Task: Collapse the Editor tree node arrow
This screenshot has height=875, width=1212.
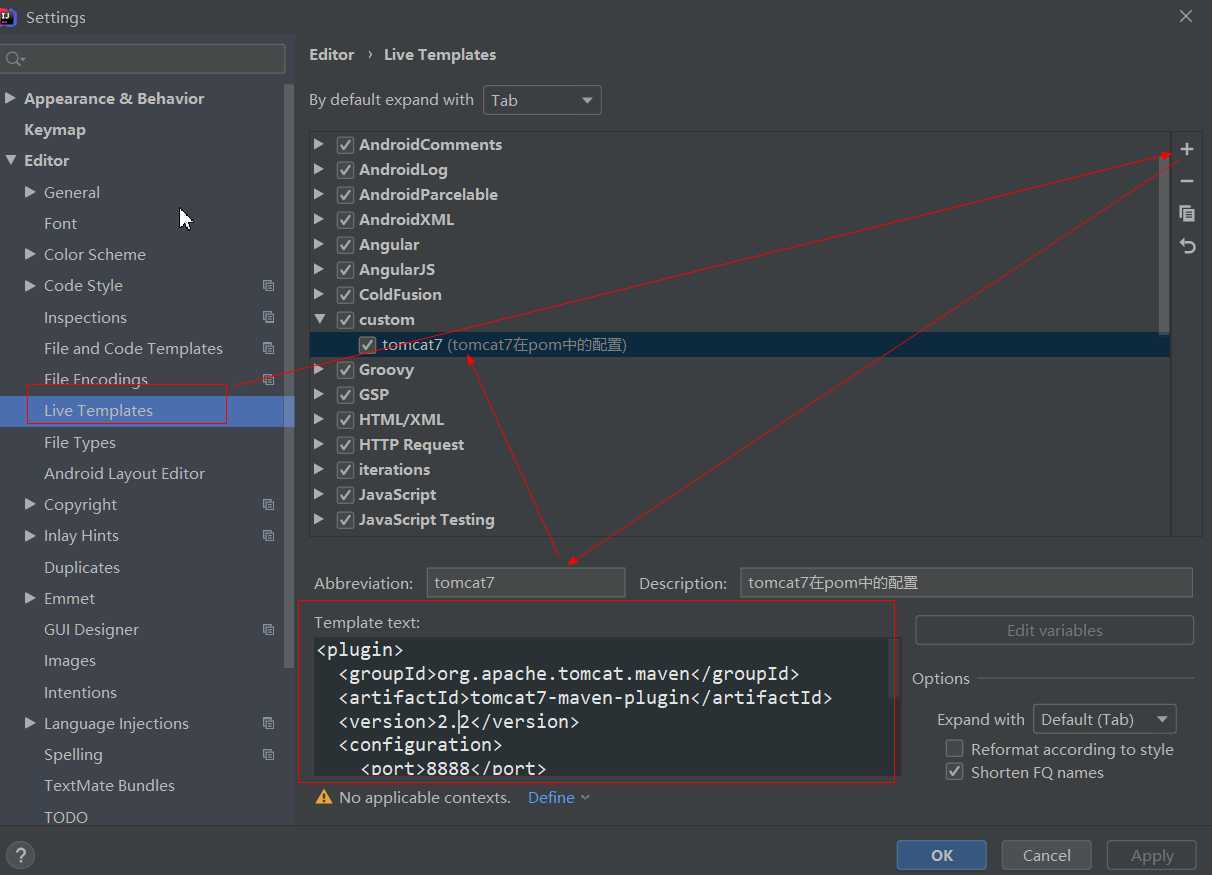Action: click(x=11, y=160)
